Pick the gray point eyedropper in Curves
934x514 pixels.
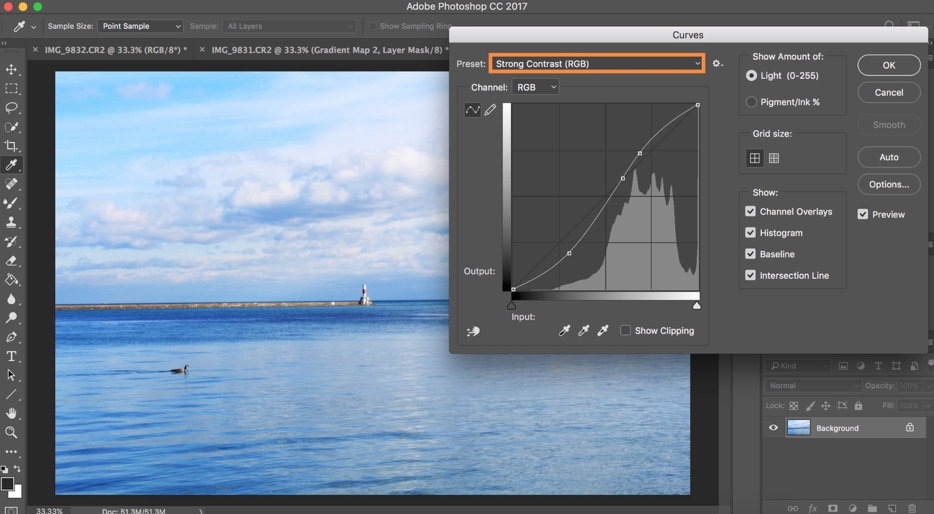(584, 331)
